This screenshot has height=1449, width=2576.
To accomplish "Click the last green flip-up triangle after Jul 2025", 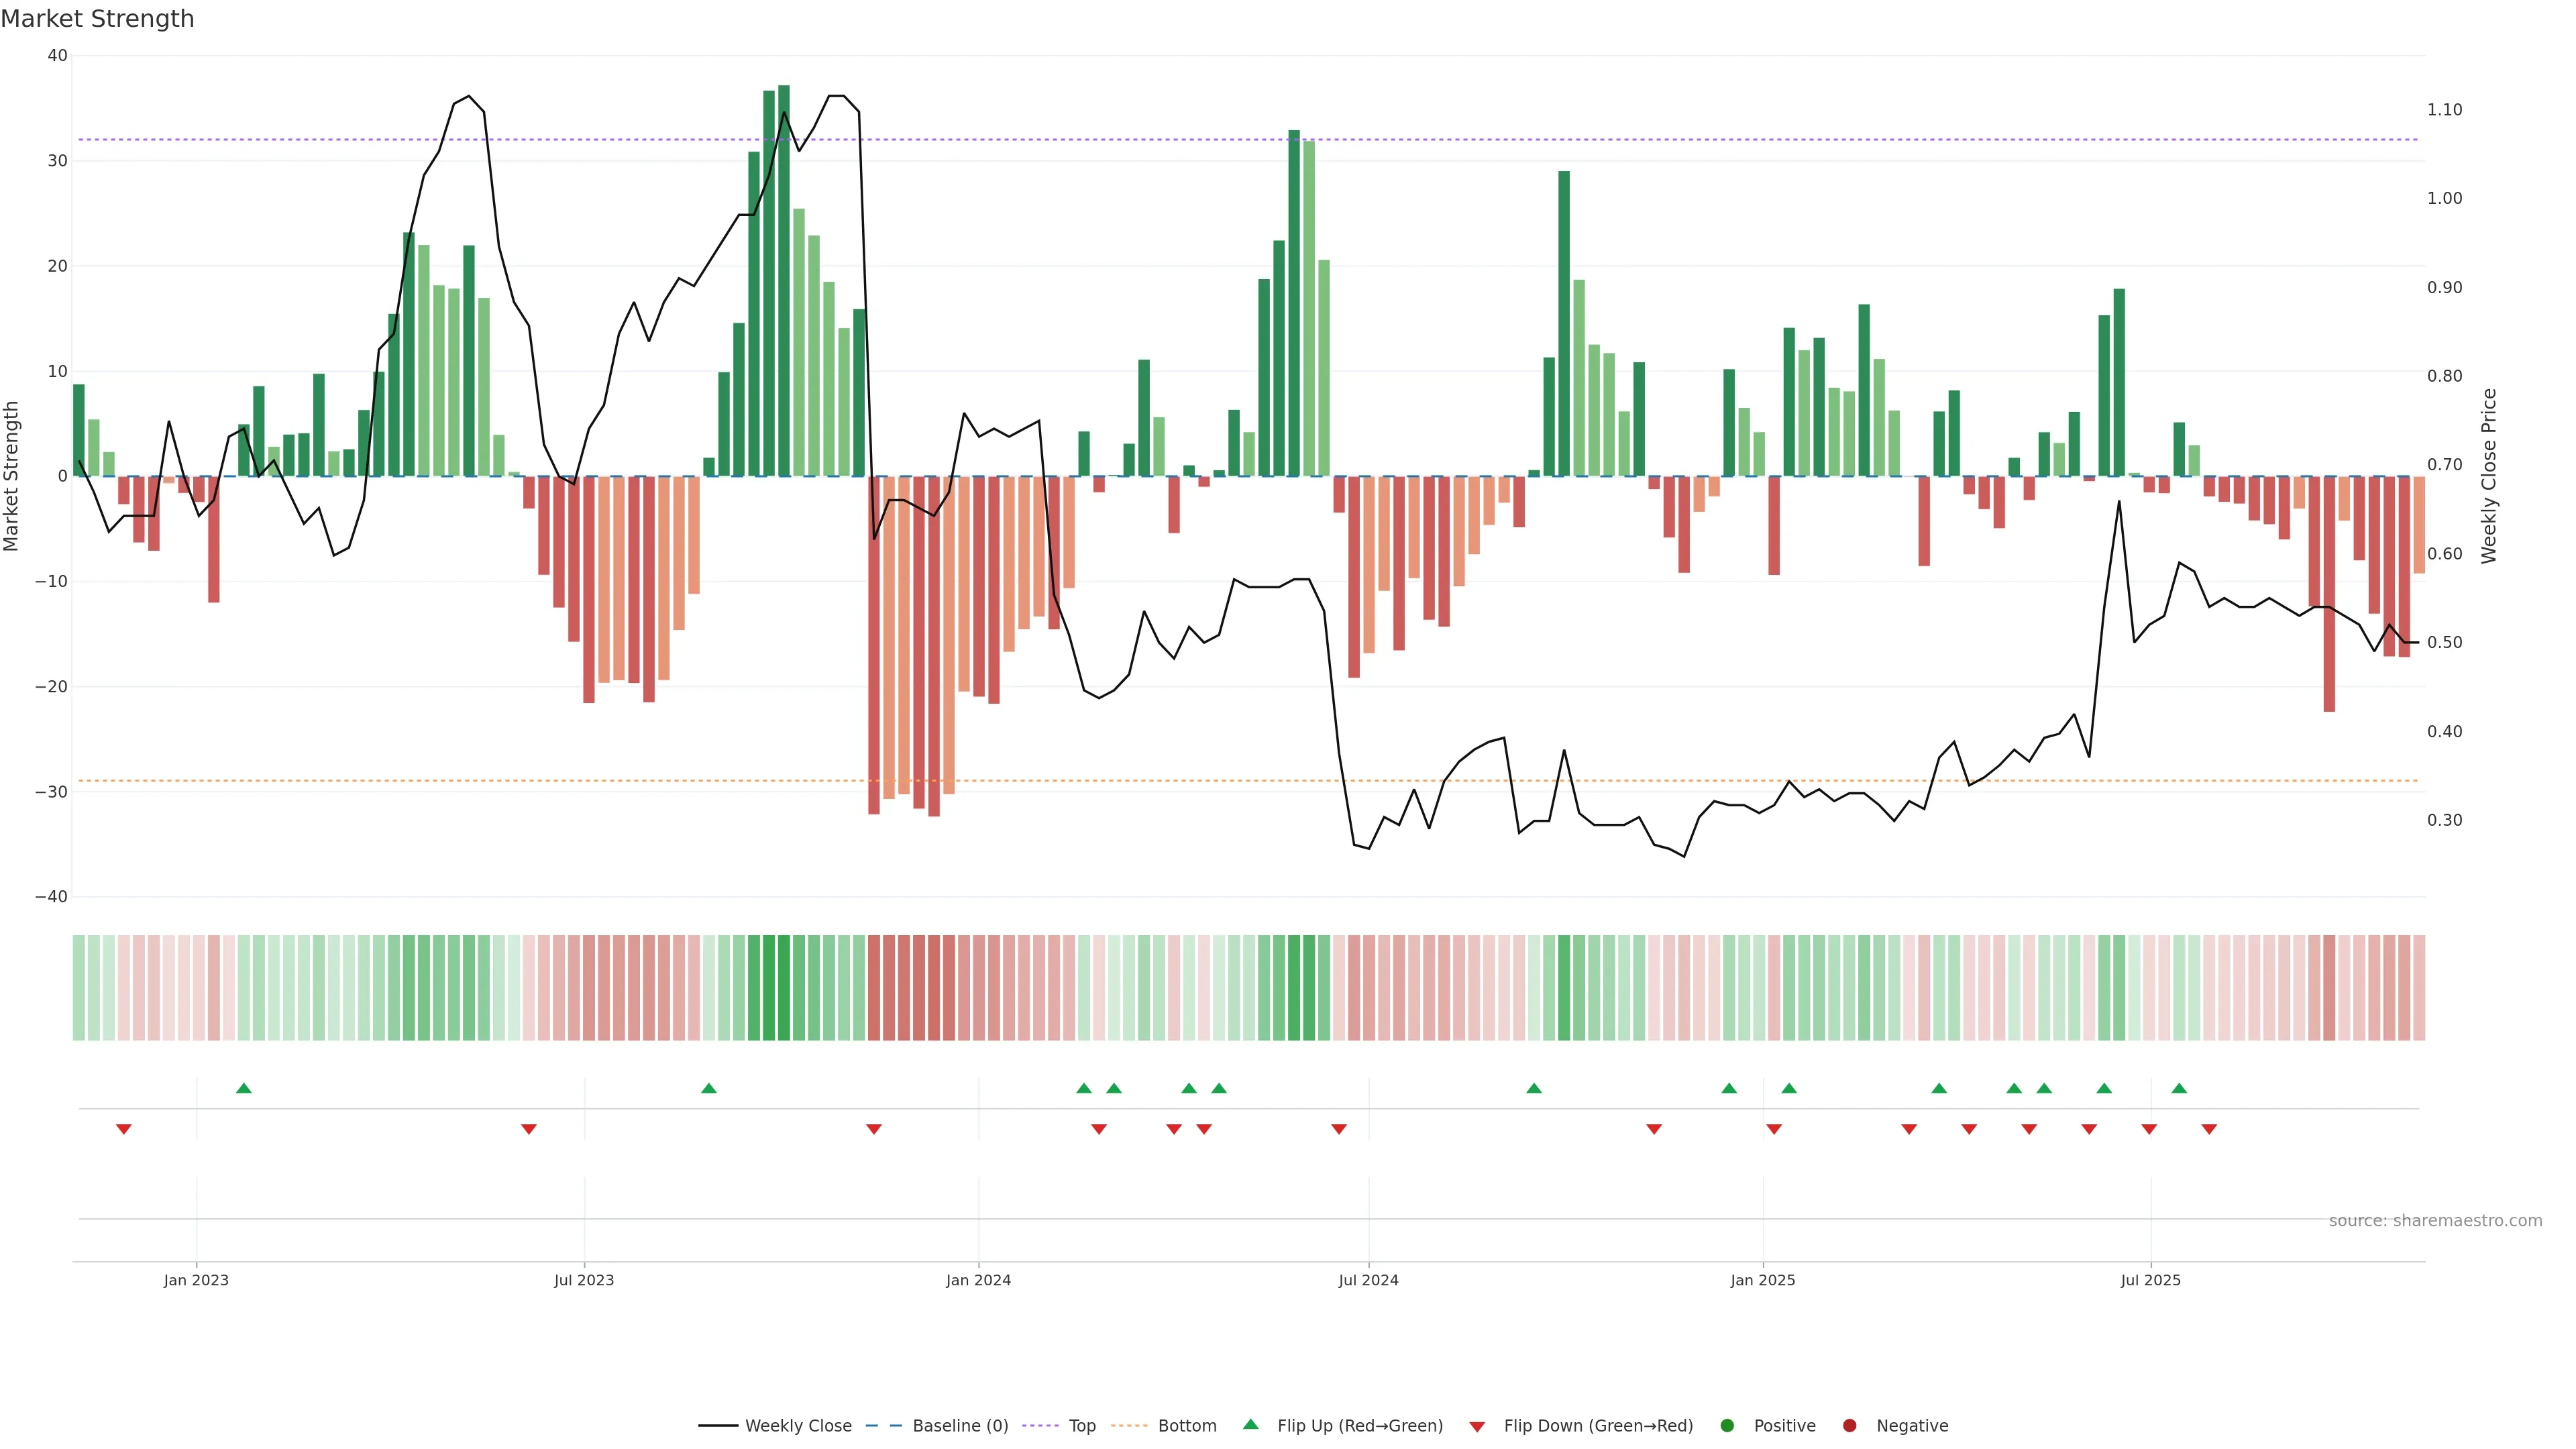I will pos(2179,1088).
